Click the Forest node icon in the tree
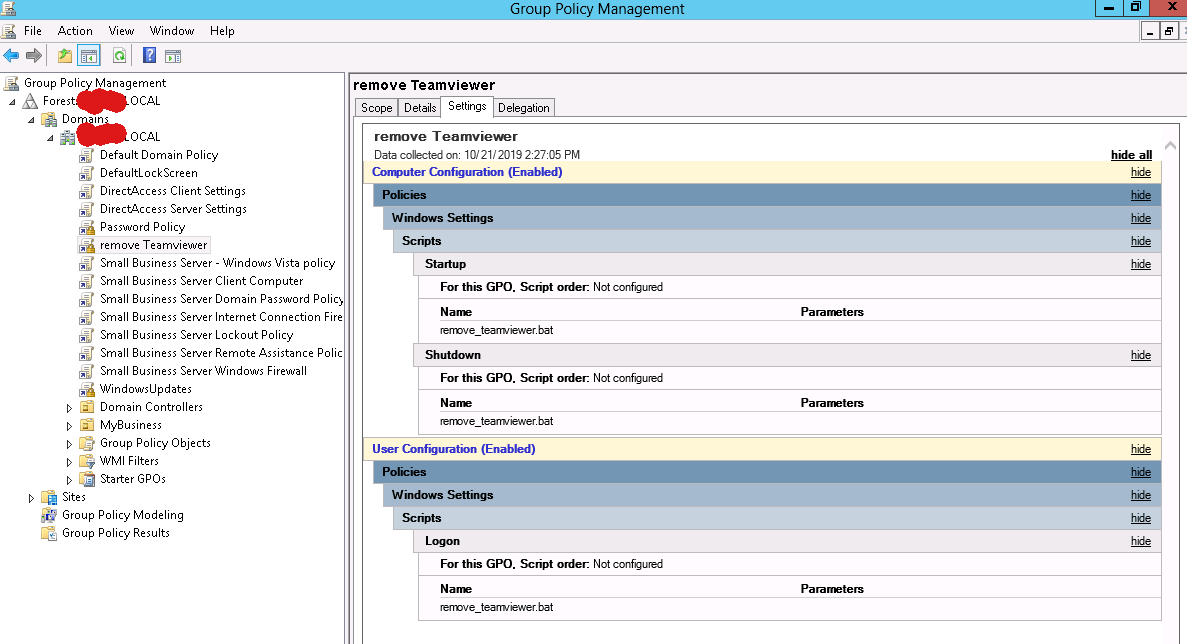 pyautogui.click(x=30, y=101)
